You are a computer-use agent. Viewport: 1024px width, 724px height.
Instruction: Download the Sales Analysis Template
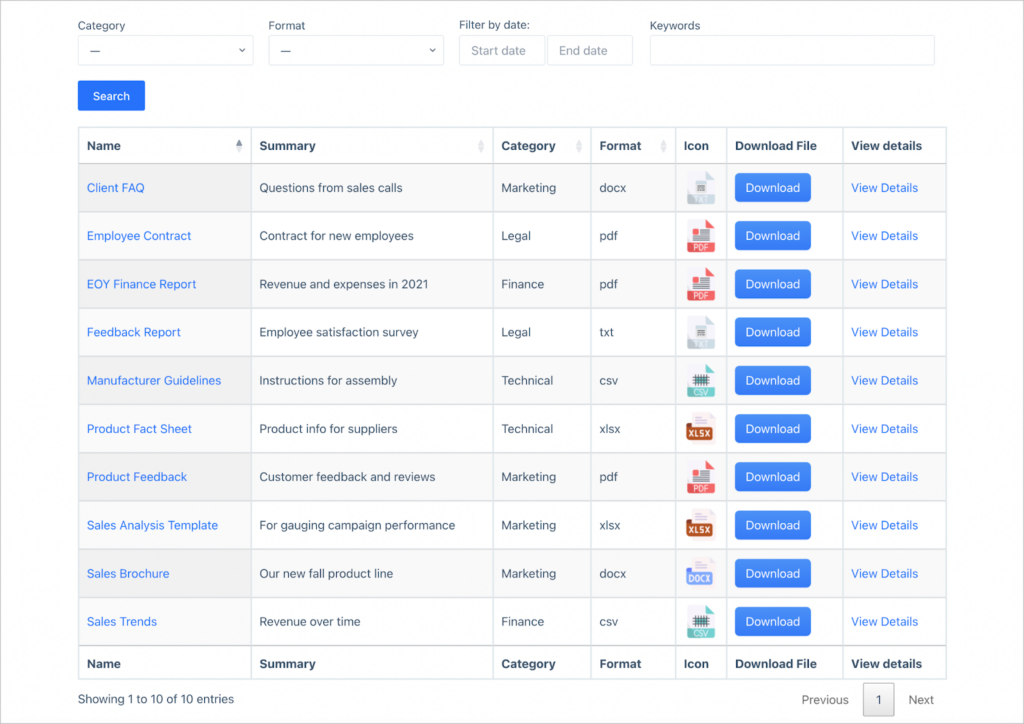coord(773,526)
